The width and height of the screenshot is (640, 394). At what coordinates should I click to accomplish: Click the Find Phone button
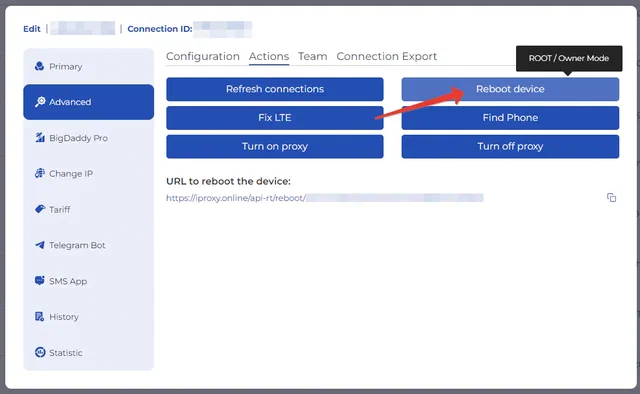point(510,118)
